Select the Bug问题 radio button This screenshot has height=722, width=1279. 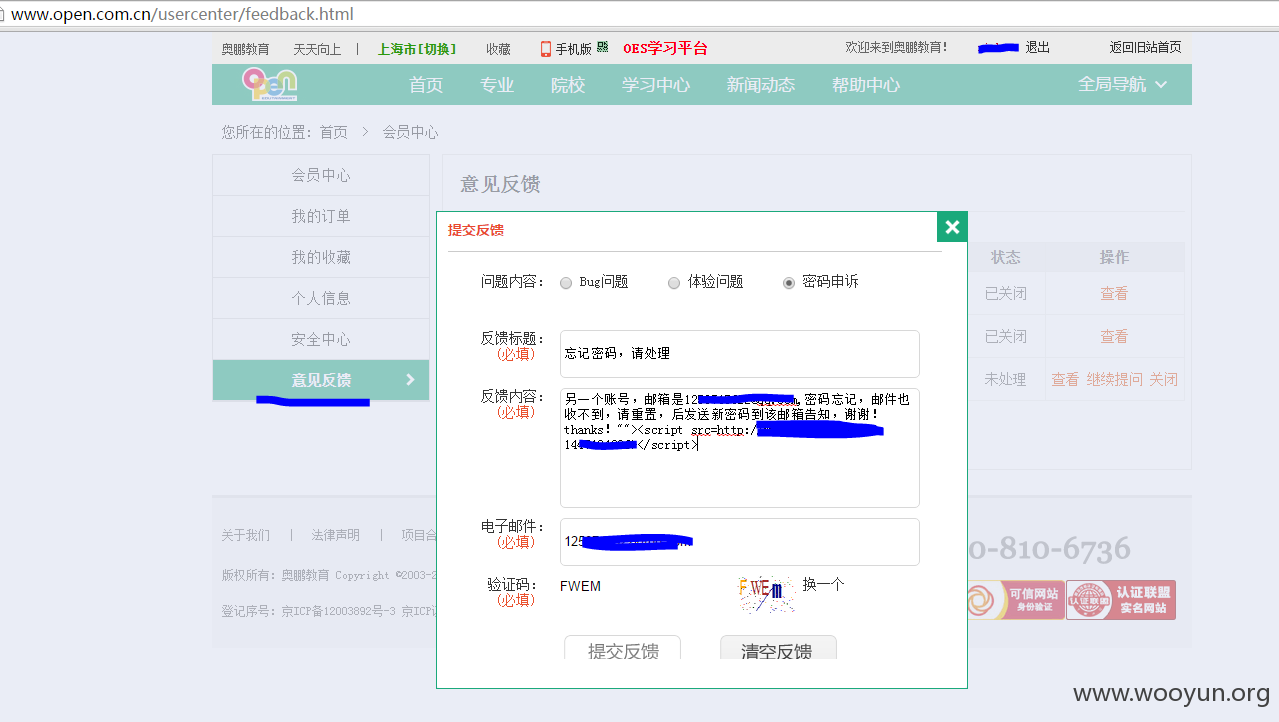point(566,283)
